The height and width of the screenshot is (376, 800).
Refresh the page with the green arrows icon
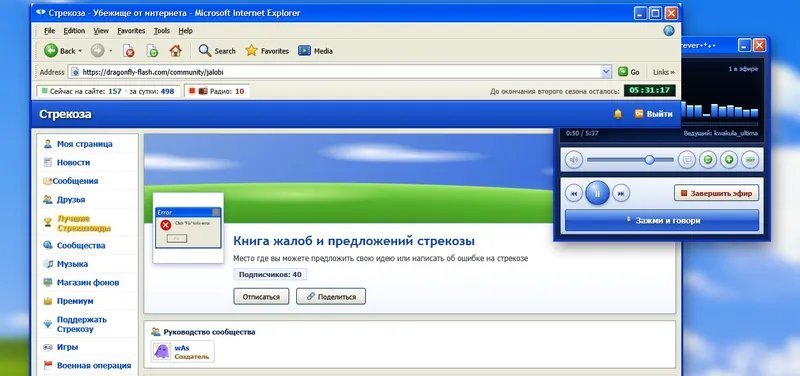coord(152,51)
